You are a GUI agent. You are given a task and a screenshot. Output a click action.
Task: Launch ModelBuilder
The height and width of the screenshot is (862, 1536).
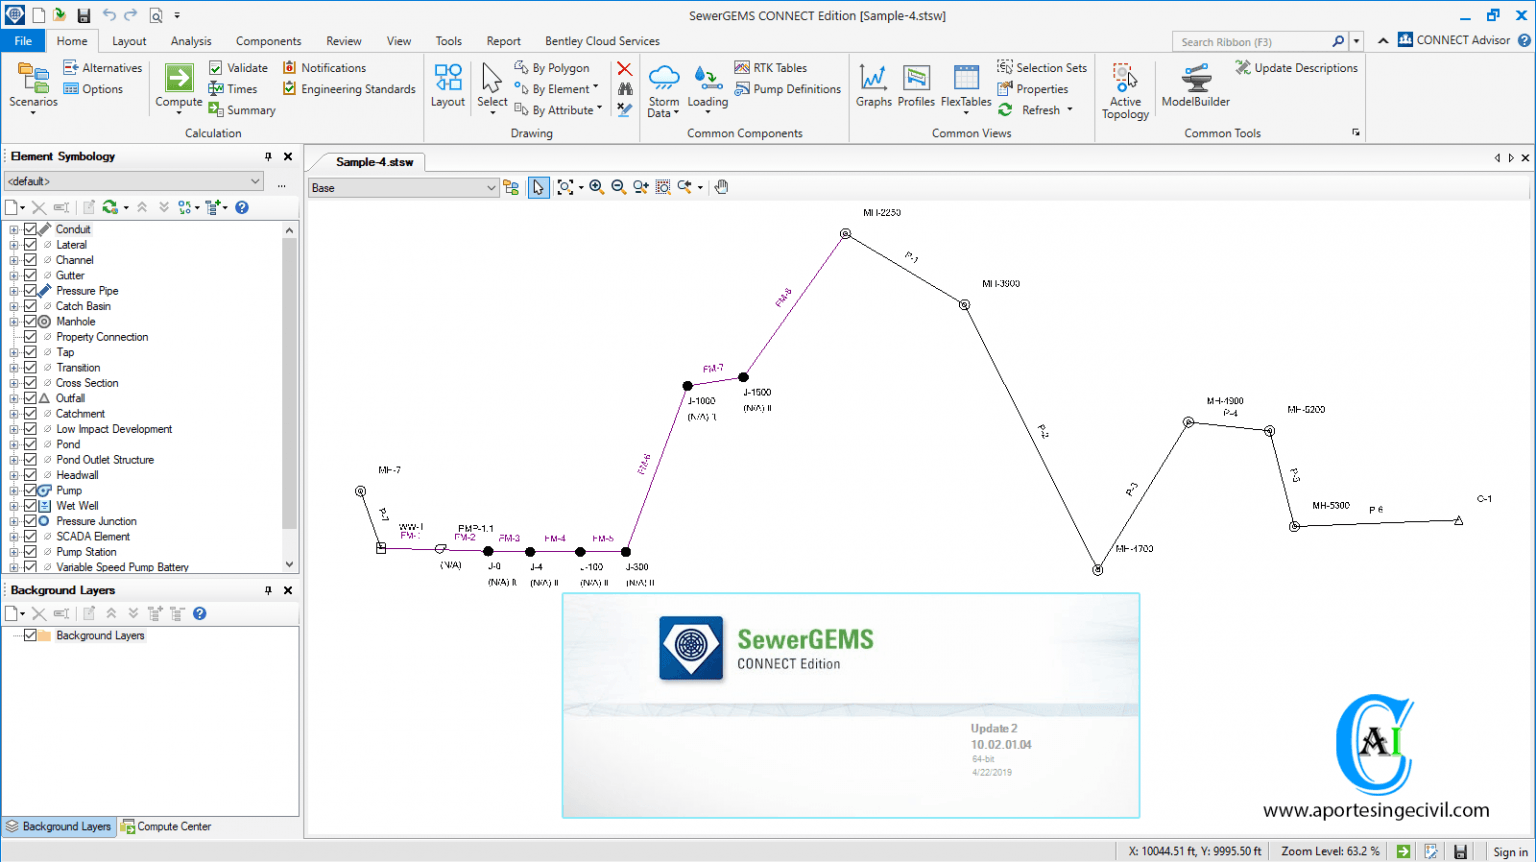click(1195, 85)
